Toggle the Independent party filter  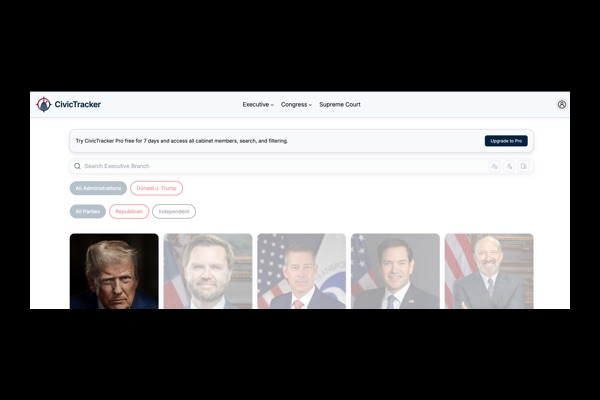pyautogui.click(x=174, y=212)
